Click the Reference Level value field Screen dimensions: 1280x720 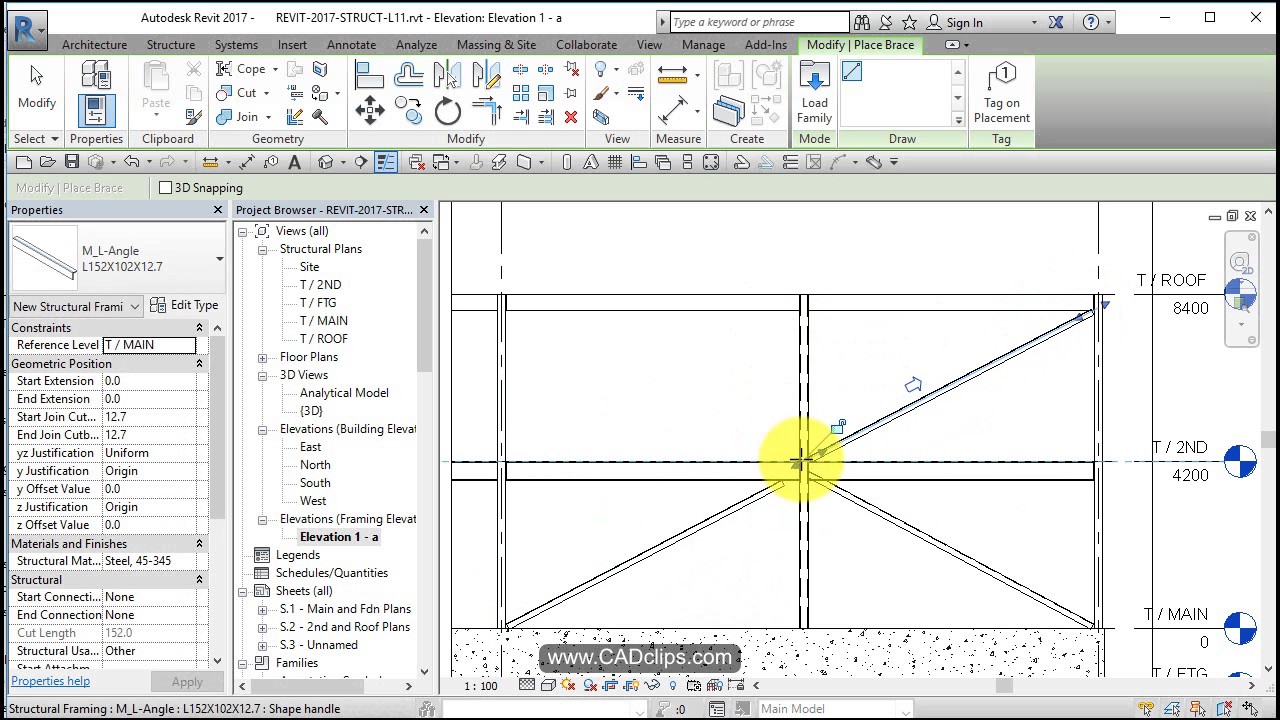[150, 344]
